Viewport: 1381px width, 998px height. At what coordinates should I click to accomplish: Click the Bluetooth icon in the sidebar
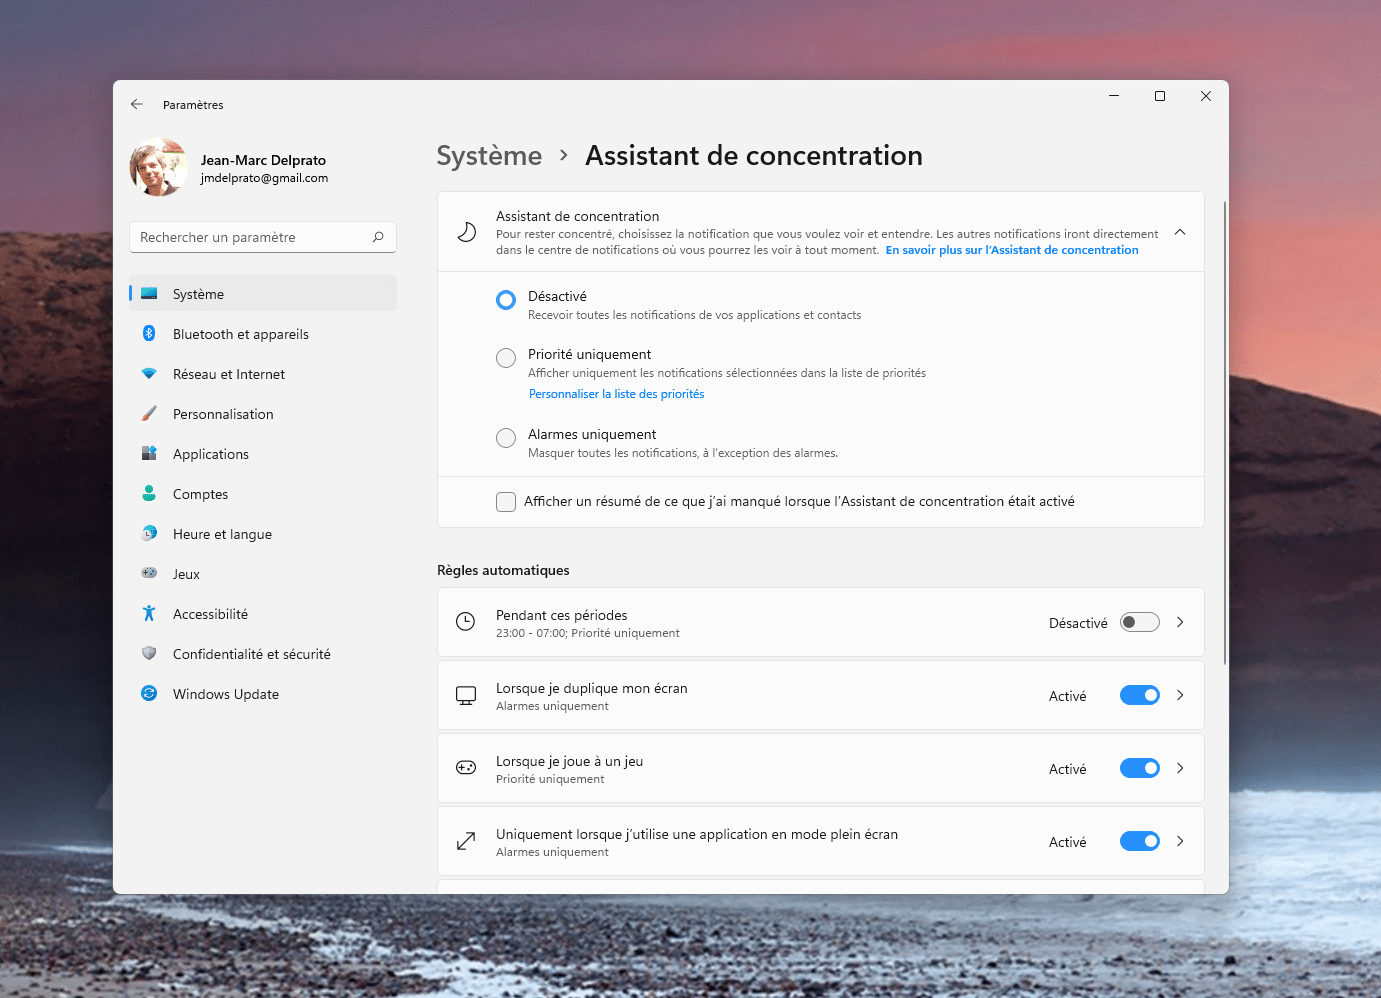tap(149, 333)
